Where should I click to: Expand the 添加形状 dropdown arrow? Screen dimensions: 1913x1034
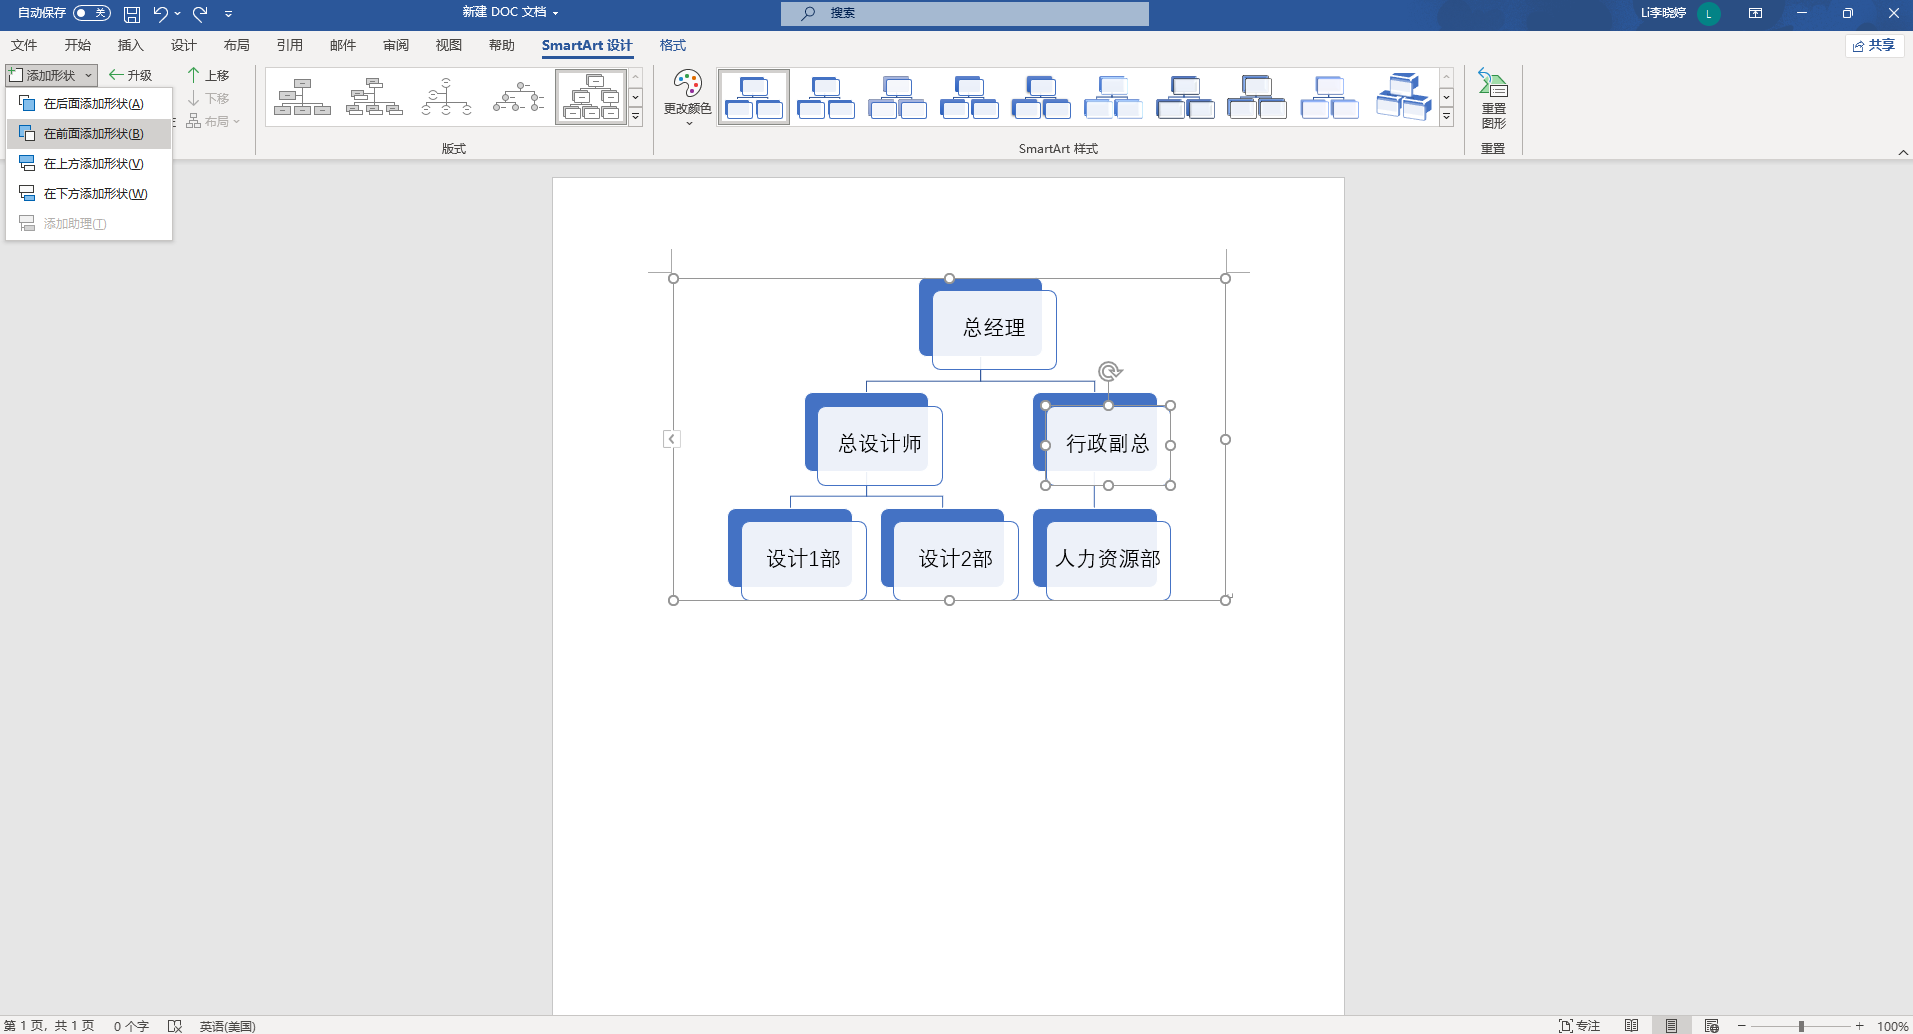click(89, 75)
